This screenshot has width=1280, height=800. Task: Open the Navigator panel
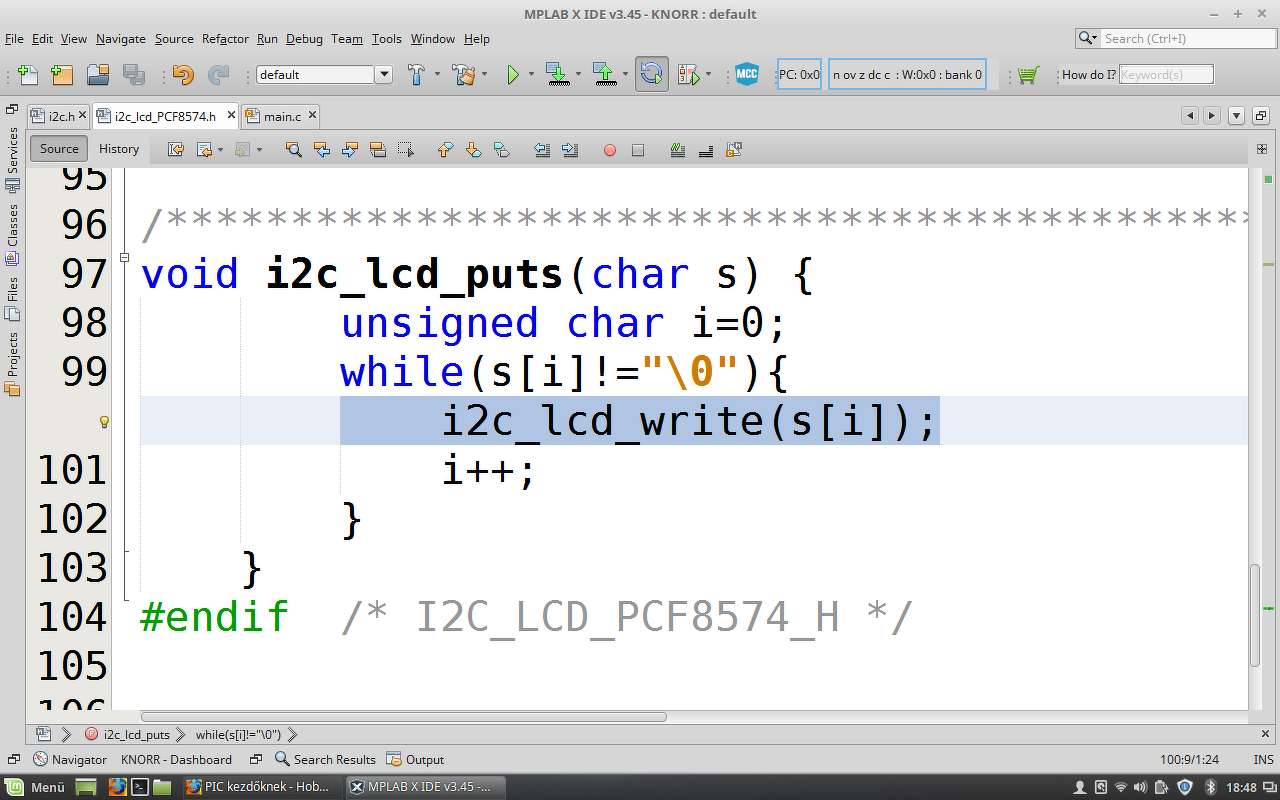70,759
